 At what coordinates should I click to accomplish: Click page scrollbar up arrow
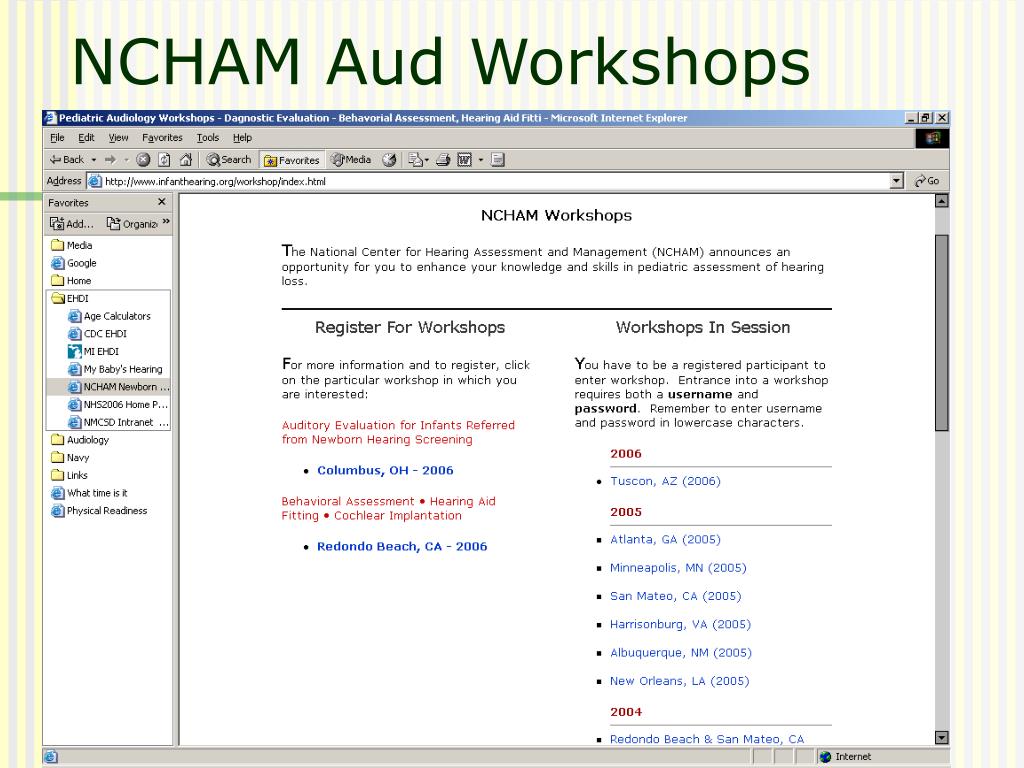coord(941,201)
